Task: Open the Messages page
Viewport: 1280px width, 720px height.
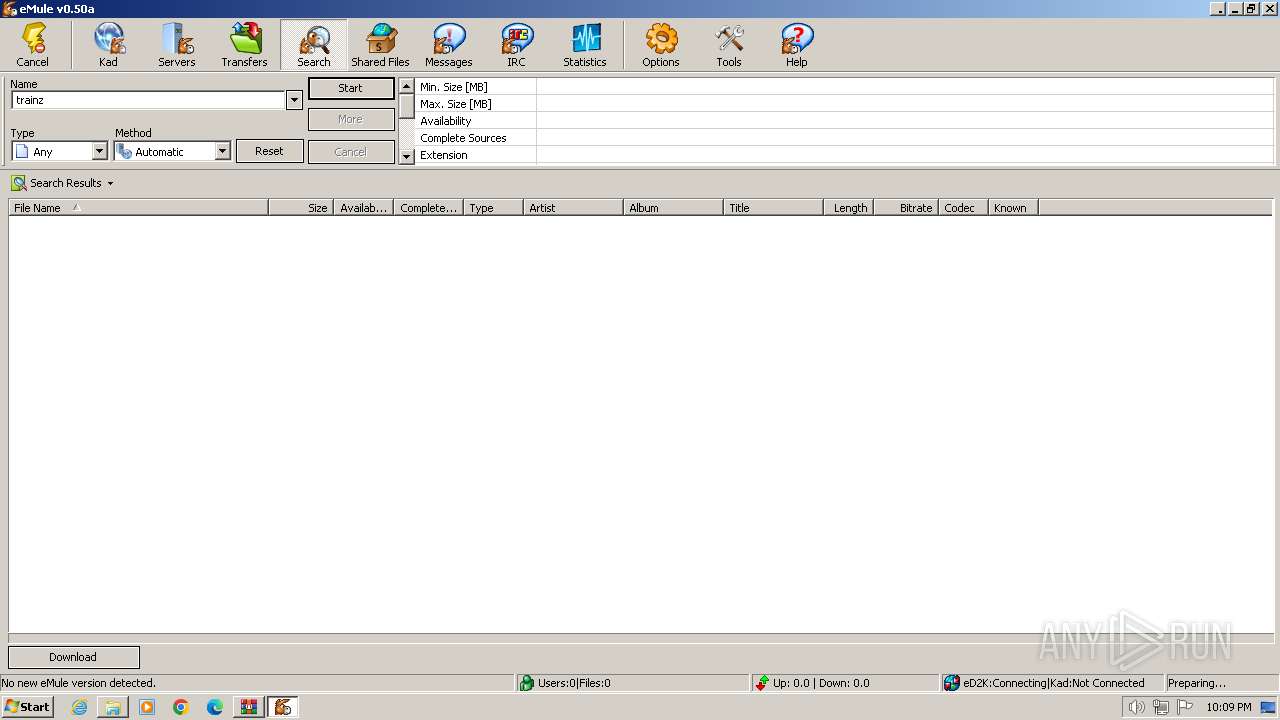Action: 448,45
